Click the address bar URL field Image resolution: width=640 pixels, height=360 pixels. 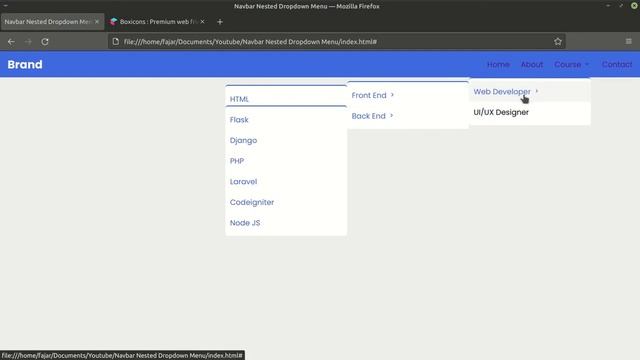(337, 42)
